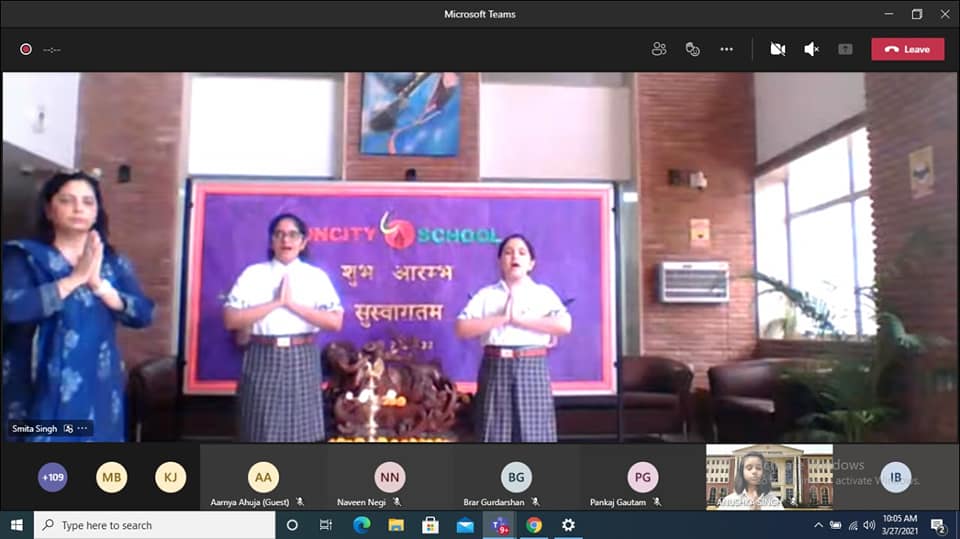Open Microsoft Store from taskbar
The height and width of the screenshot is (539, 960).
(430, 525)
